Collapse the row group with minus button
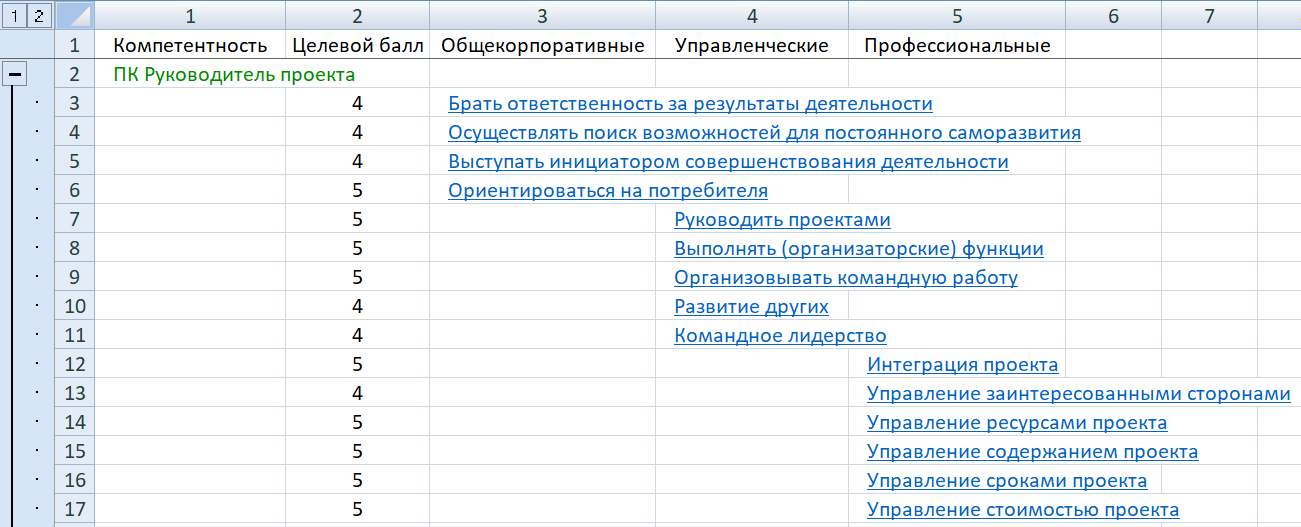The width and height of the screenshot is (1301, 527). 16,74
